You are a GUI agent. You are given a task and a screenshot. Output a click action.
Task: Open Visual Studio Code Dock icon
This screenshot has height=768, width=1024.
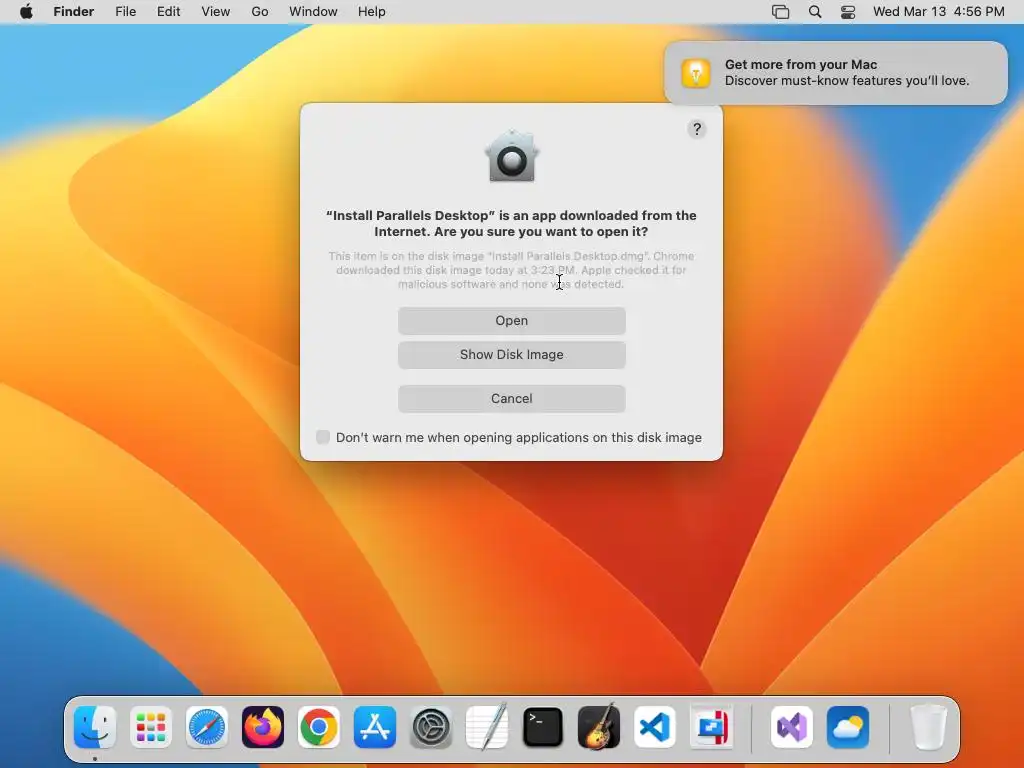click(655, 727)
